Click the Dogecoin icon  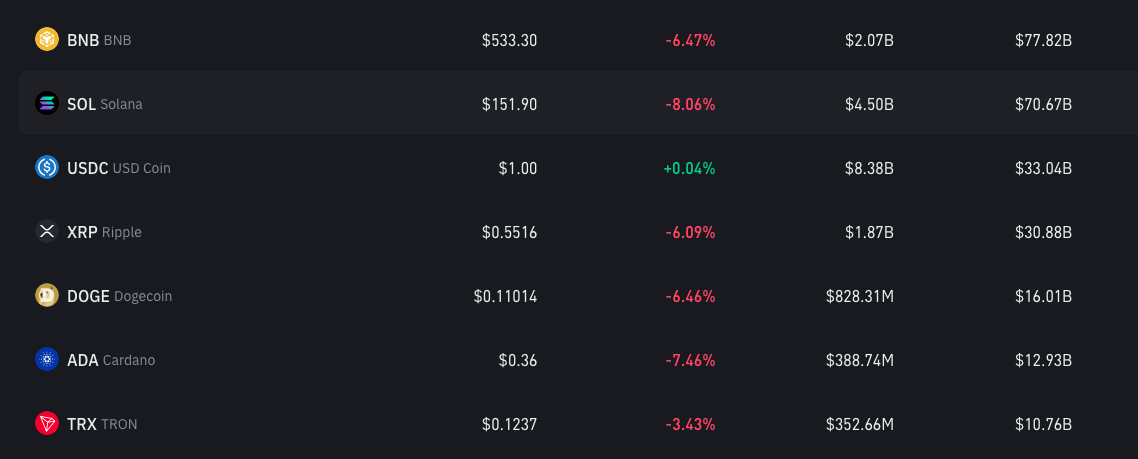(x=47, y=295)
